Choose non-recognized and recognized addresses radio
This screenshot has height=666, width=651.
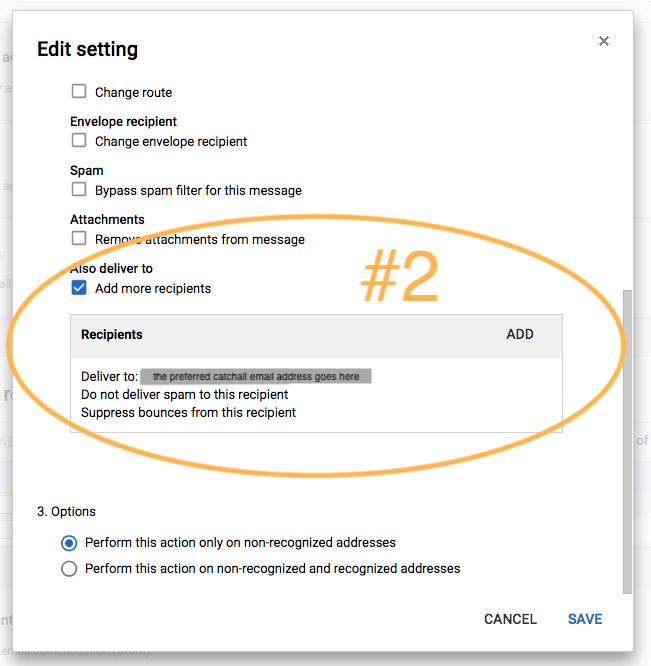[x=69, y=569]
